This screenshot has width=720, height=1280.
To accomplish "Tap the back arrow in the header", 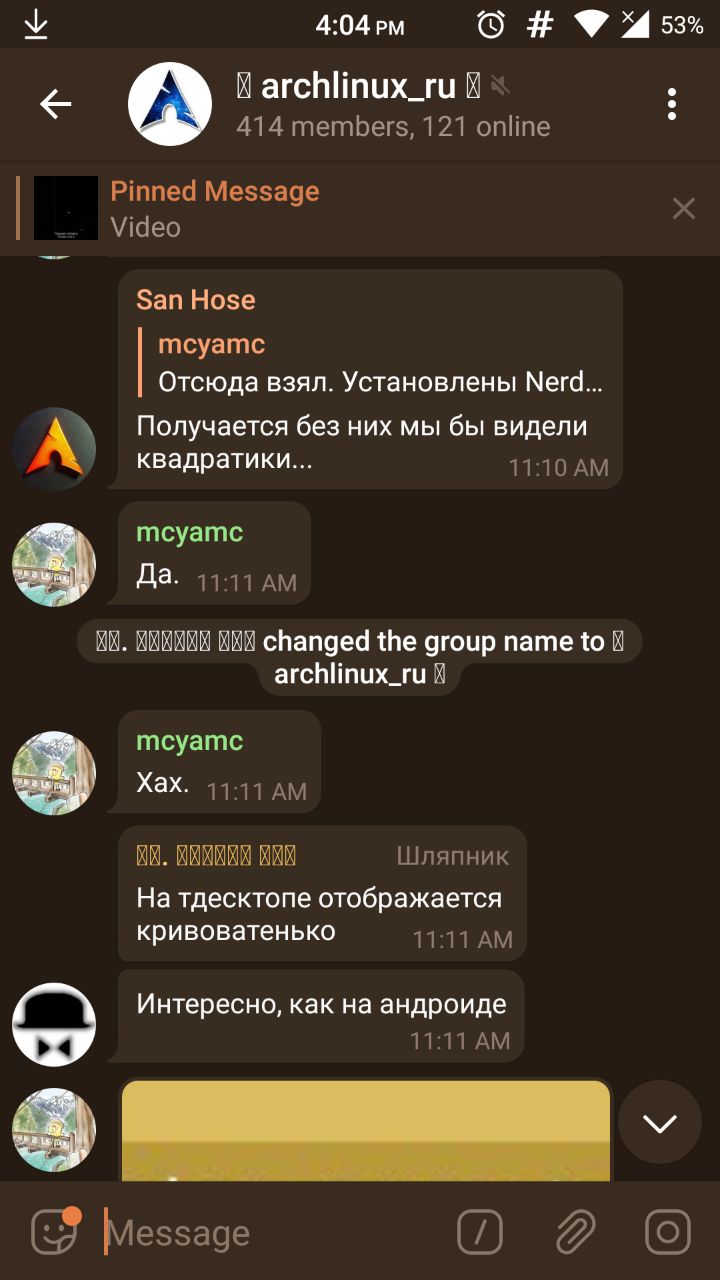I will [55, 104].
